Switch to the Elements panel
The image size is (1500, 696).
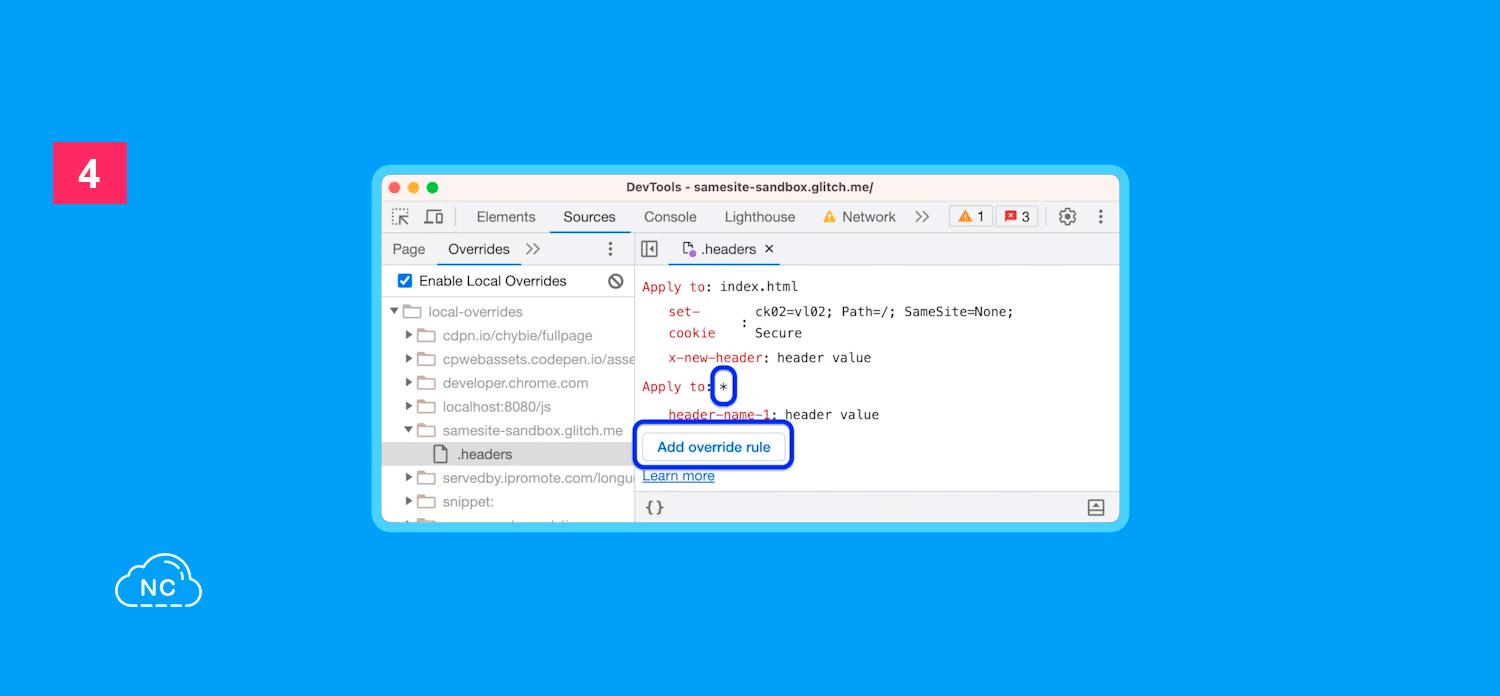point(506,217)
